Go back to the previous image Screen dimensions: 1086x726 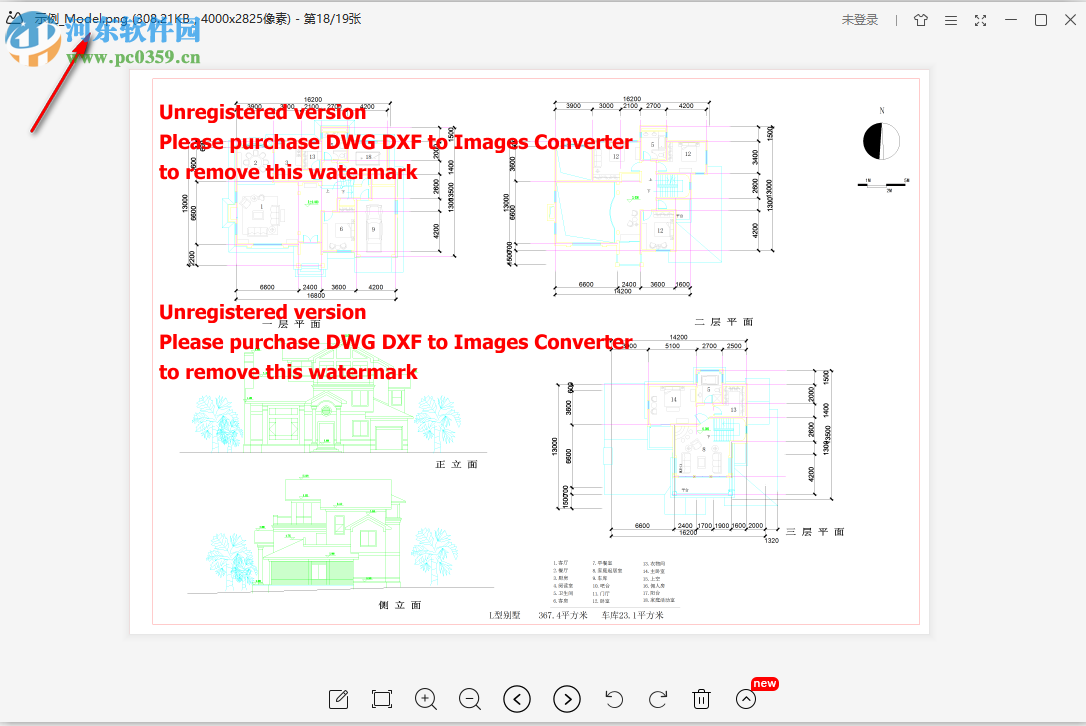click(x=517, y=699)
